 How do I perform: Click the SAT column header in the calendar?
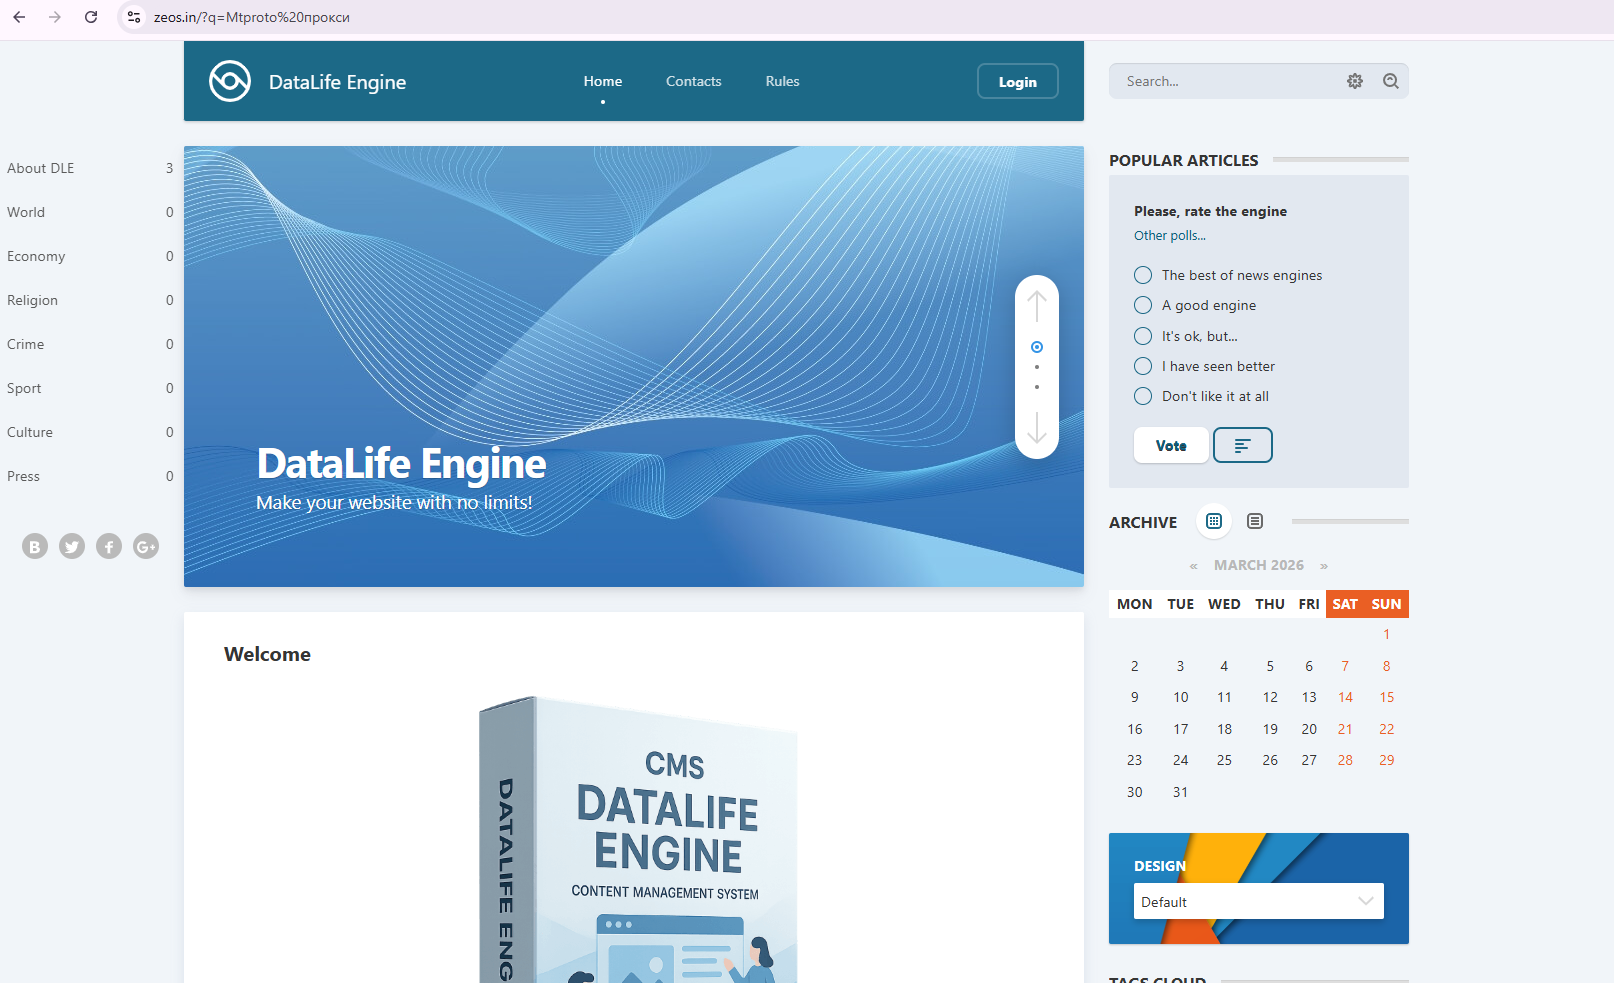tap(1345, 604)
